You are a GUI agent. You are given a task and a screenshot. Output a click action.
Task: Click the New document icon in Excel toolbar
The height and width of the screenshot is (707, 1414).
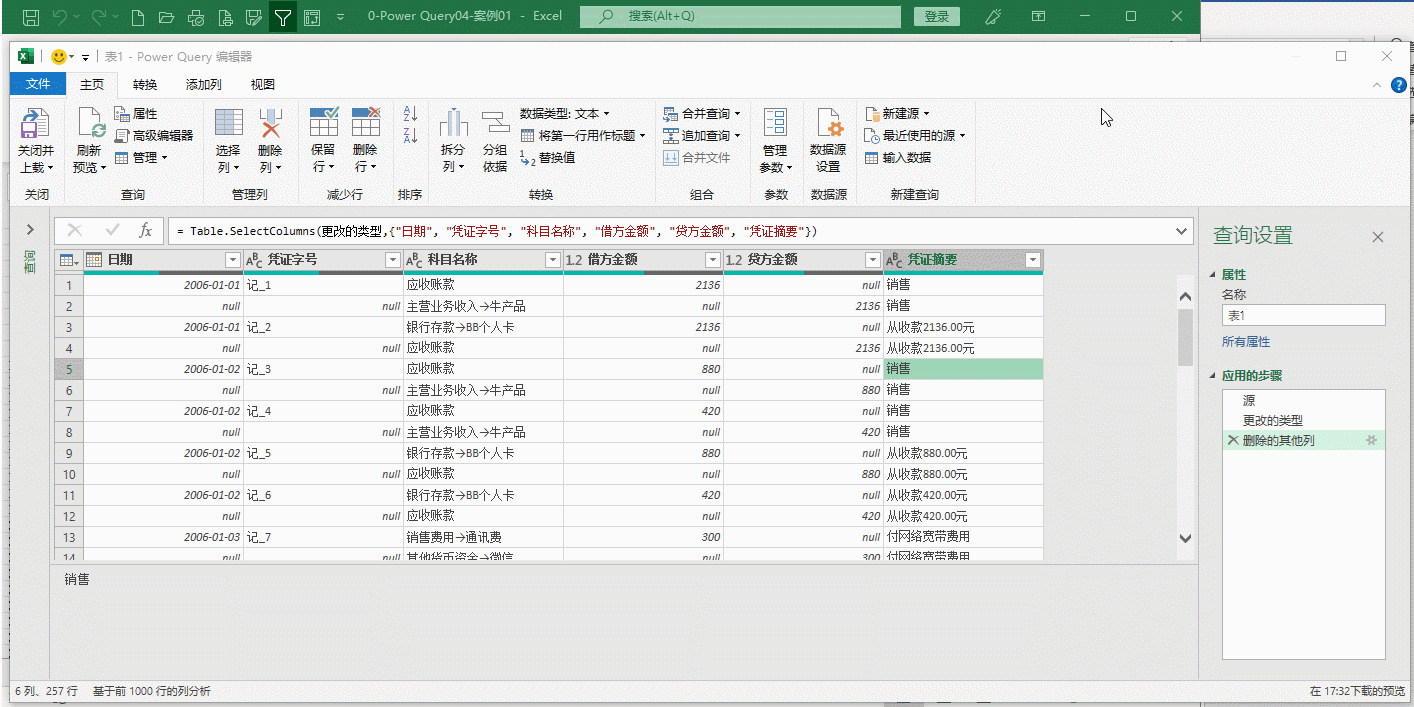click(138, 17)
